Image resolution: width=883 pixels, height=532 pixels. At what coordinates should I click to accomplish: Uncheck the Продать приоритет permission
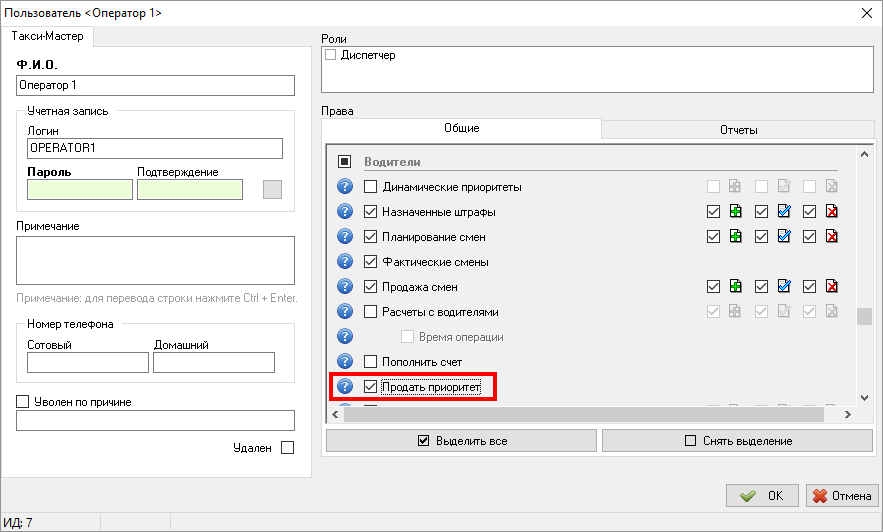(371, 386)
